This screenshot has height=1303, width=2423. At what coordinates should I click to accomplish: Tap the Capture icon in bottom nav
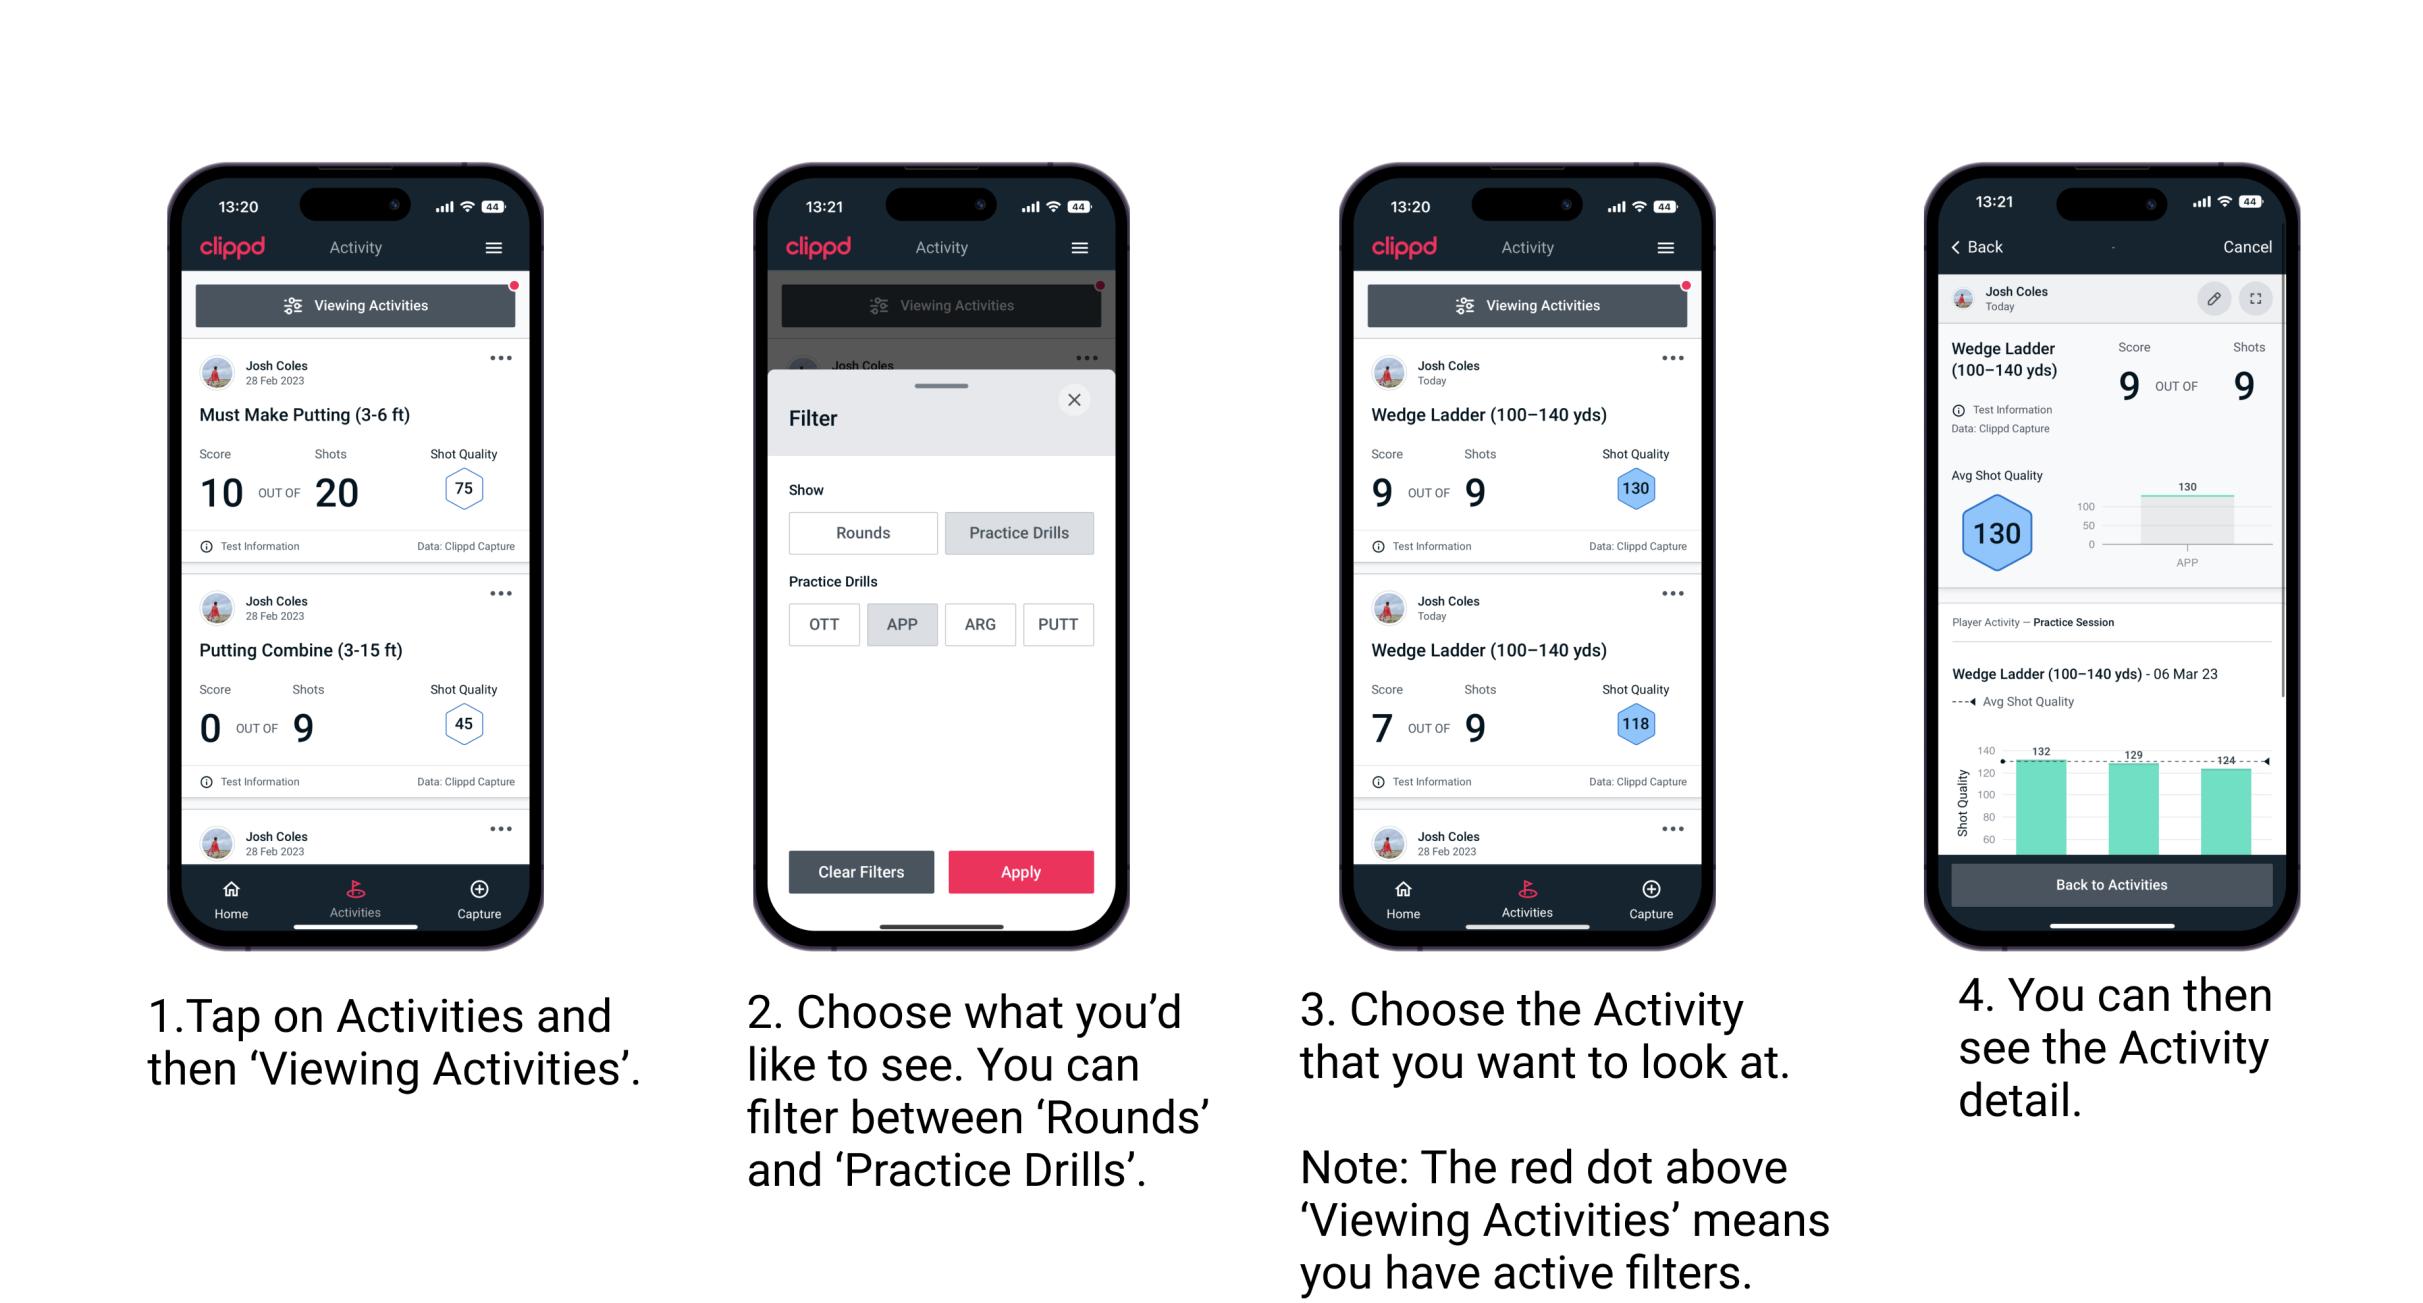click(480, 891)
